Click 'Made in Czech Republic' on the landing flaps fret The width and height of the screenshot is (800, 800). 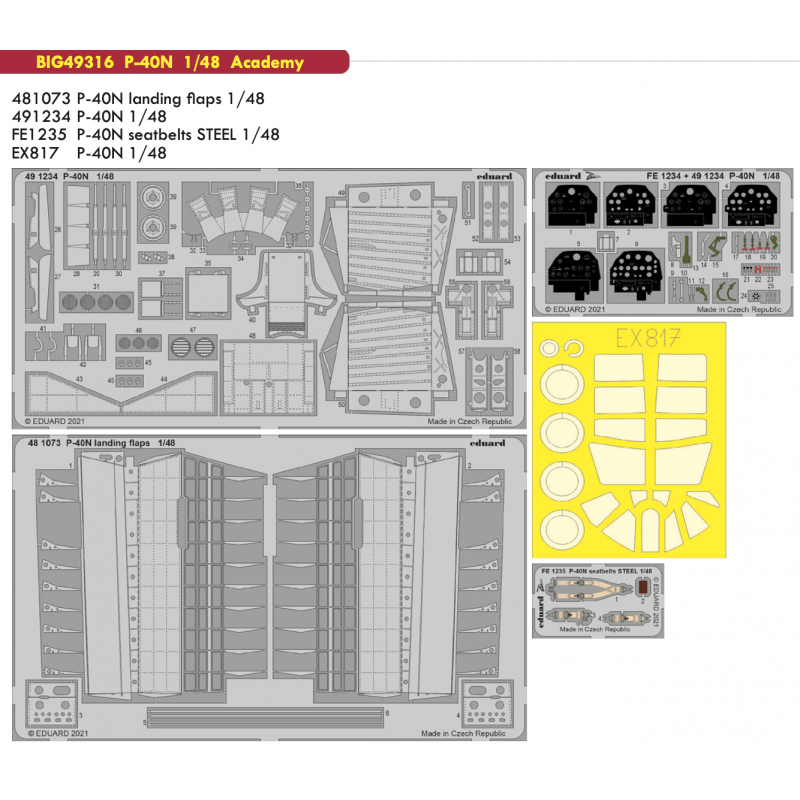[x=463, y=733]
